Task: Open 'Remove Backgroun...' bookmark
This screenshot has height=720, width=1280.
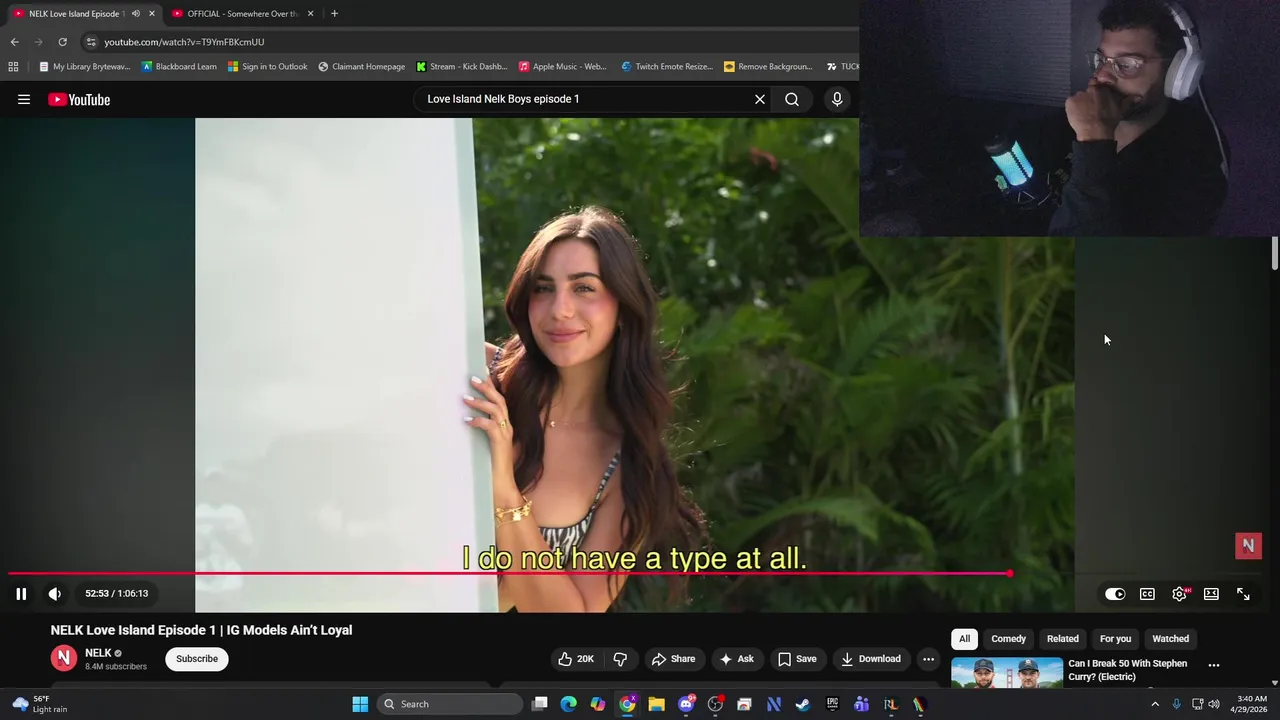Action: [x=768, y=67]
